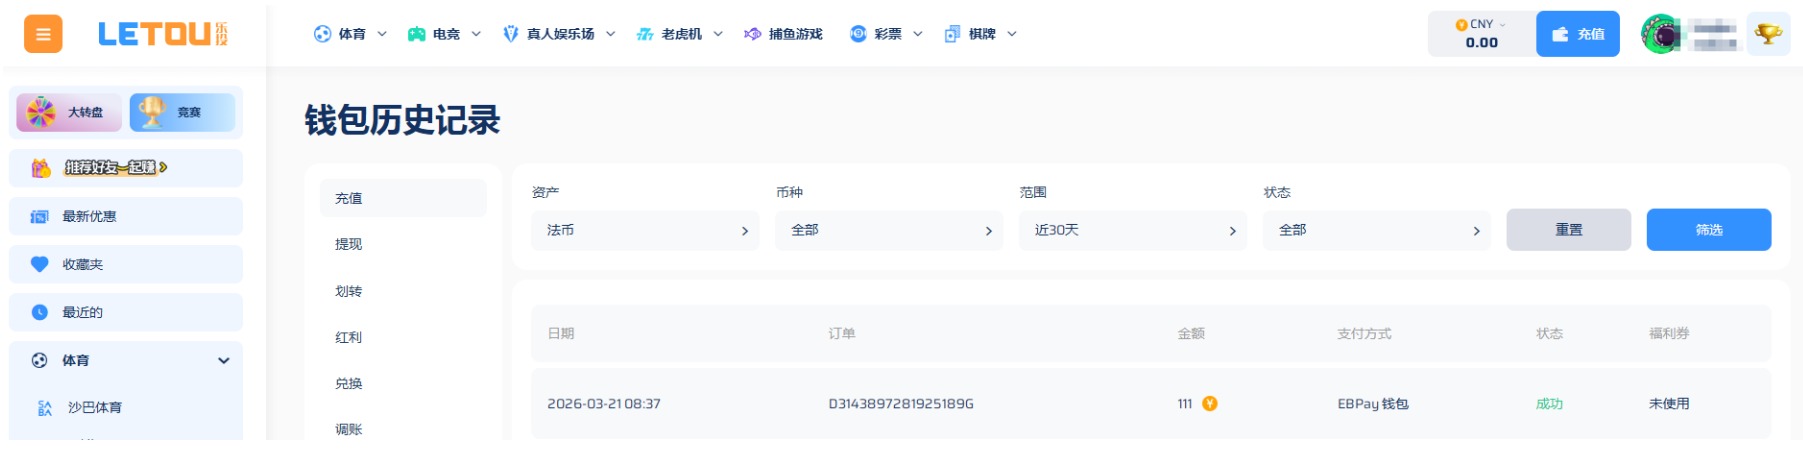1803x472 pixels.
Task: Click the 未使用 coupon cell
Action: point(1669,404)
